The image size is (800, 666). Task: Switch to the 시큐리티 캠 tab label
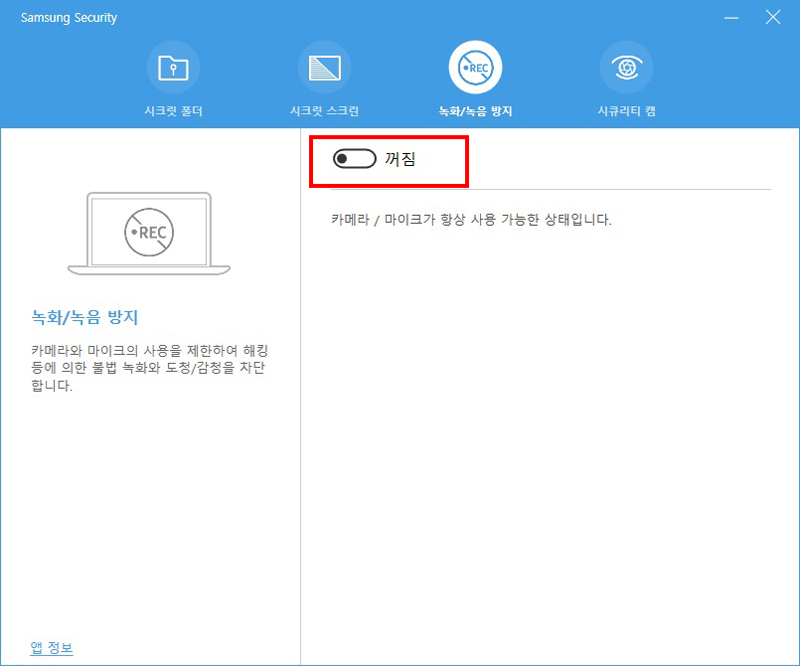point(627,111)
